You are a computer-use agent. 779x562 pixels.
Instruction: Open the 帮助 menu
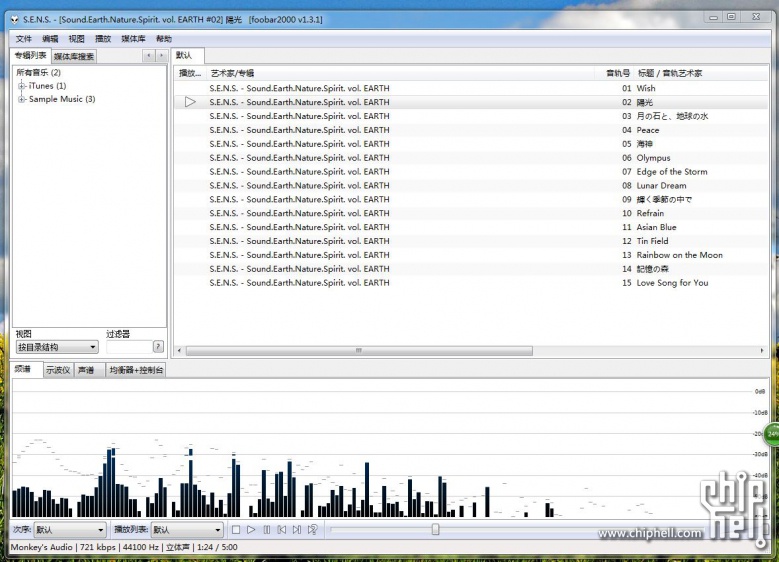[x=163, y=39]
